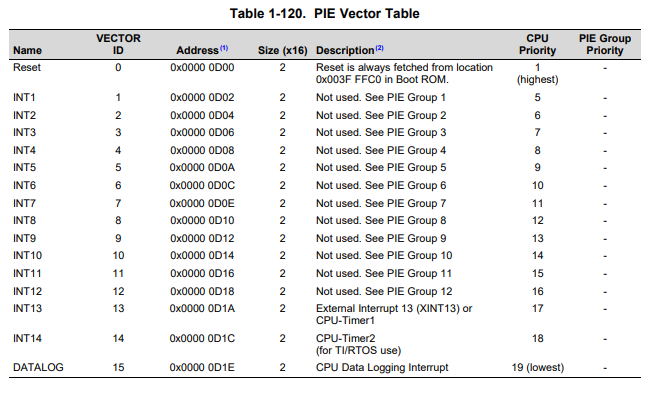Screen dimensions: 648x393
Task: Select the INT12 row name
Action: pyautogui.click(x=27, y=291)
